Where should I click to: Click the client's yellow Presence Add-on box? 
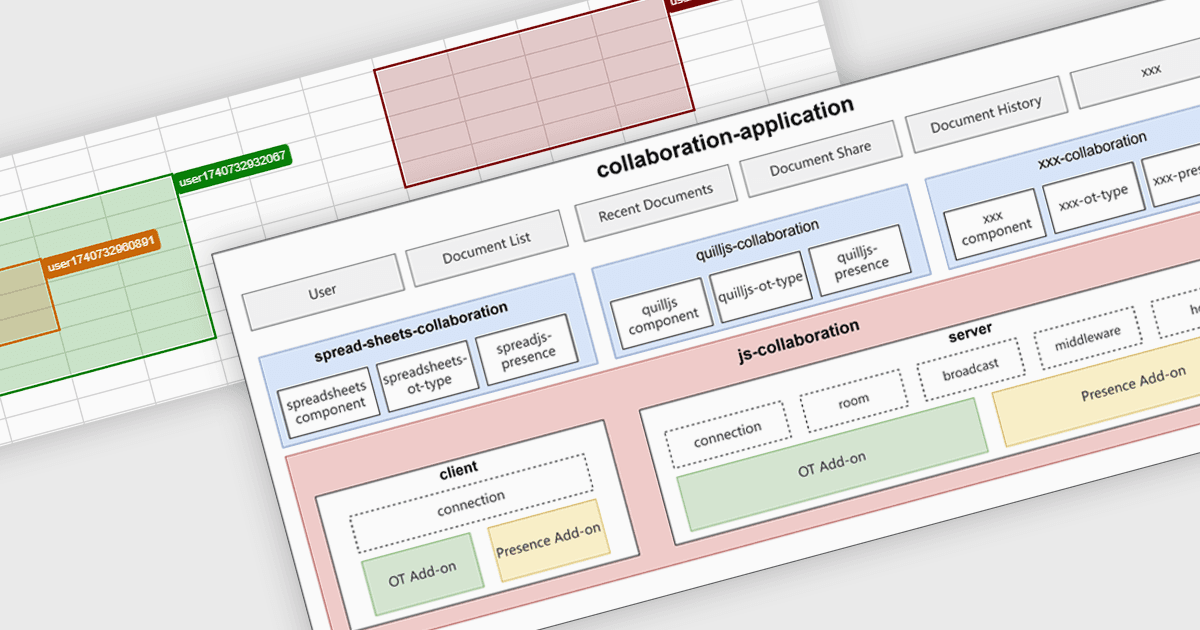tap(551, 542)
